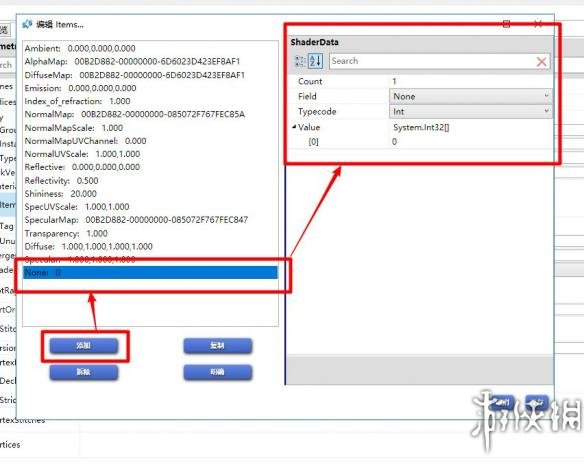584x464 pixels.
Task: Select the NormalMap list entry
Action: 134,114
